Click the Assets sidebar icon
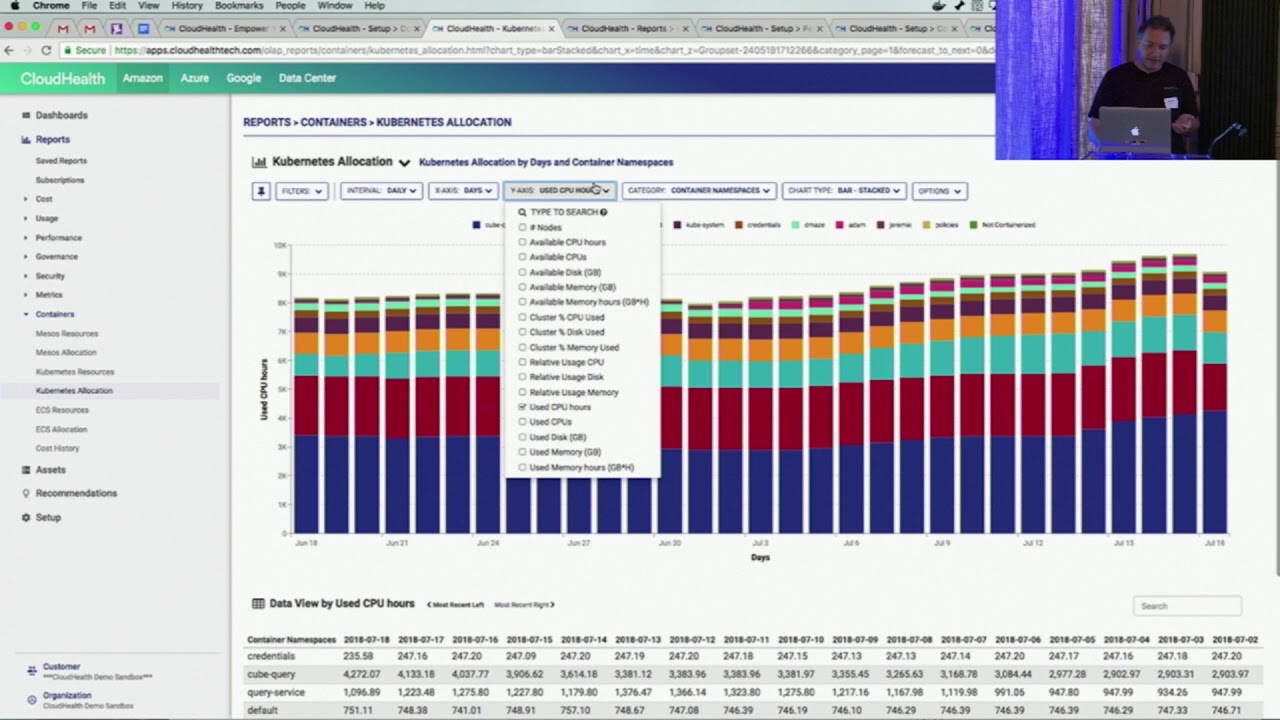The image size is (1280, 720). point(26,470)
